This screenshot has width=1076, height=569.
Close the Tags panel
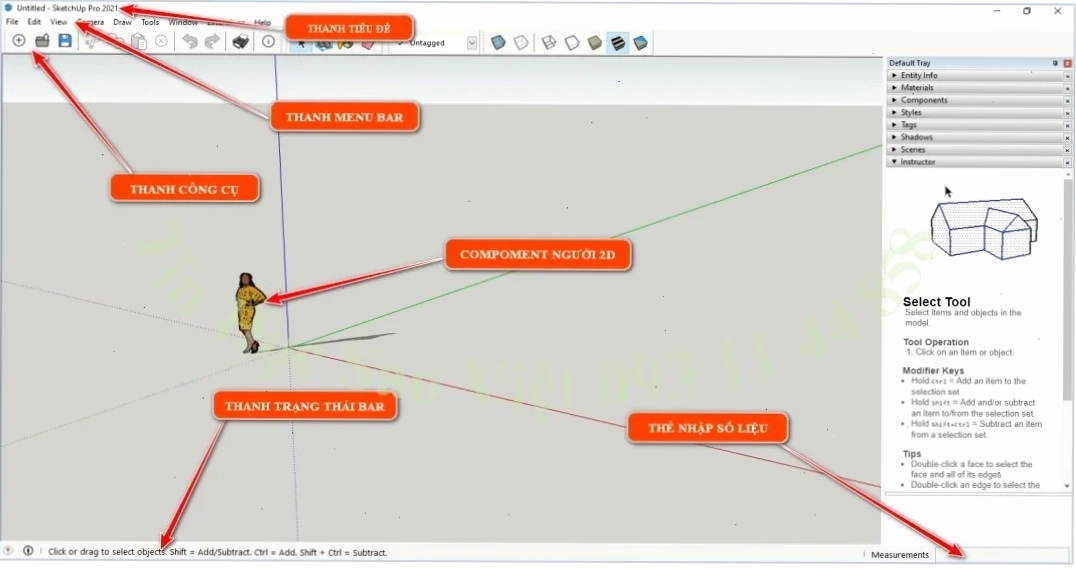(1067, 126)
